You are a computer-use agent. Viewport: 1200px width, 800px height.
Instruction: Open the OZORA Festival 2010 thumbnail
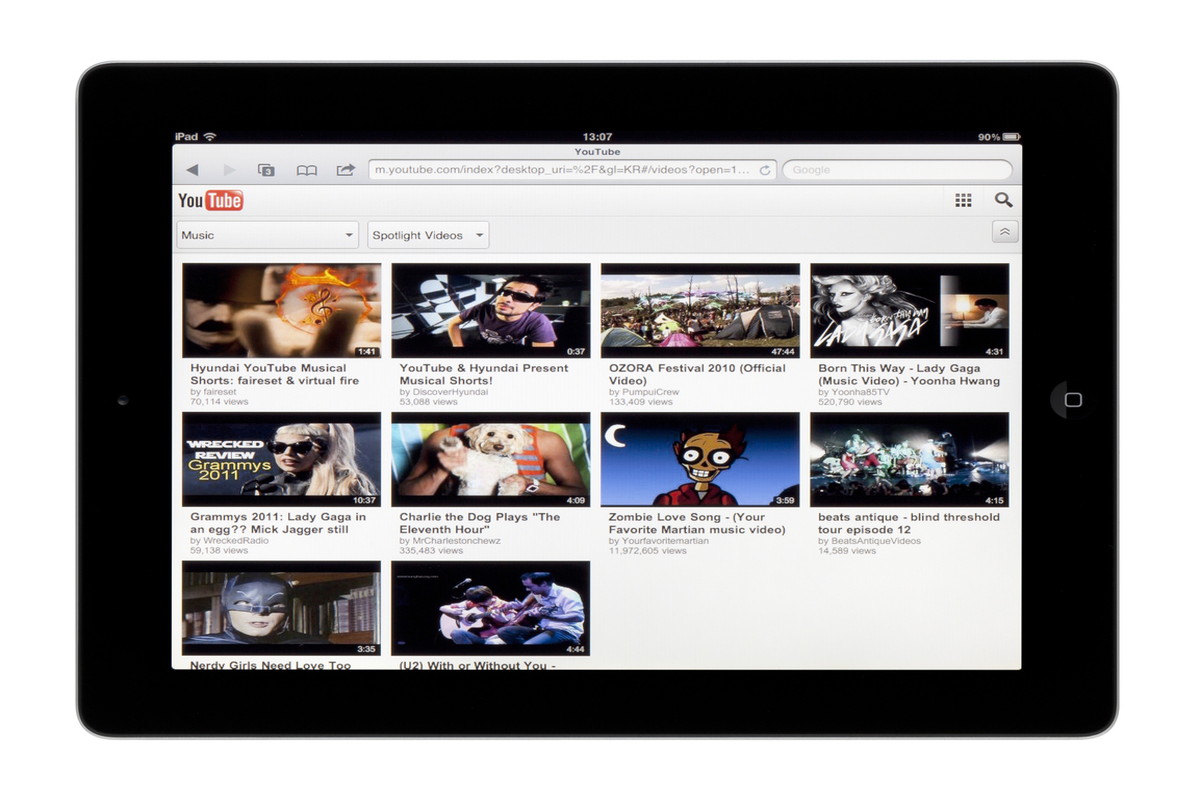coord(700,311)
